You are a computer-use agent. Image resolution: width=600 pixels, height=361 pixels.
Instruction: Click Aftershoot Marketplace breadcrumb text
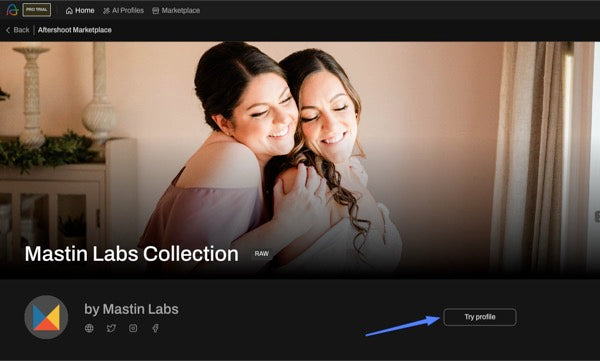tap(75, 30)
